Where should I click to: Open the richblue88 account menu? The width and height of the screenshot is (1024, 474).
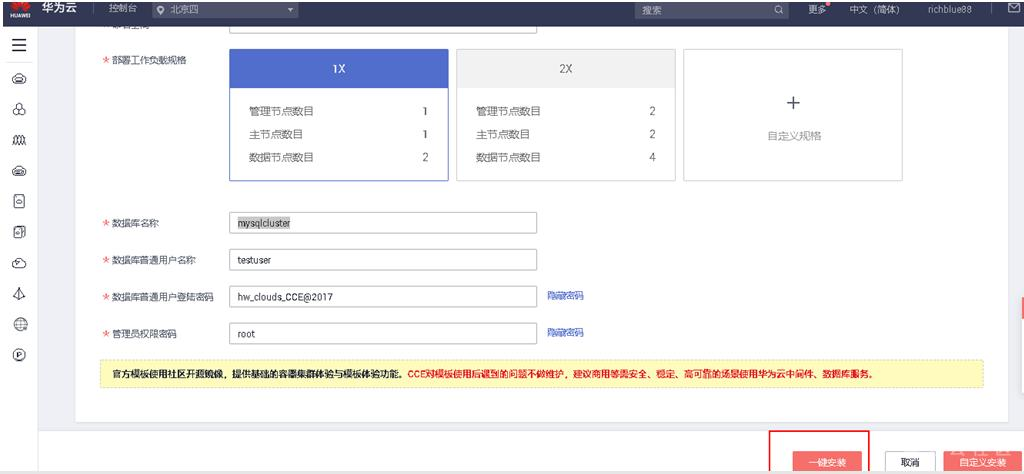[x=950, y=10]
